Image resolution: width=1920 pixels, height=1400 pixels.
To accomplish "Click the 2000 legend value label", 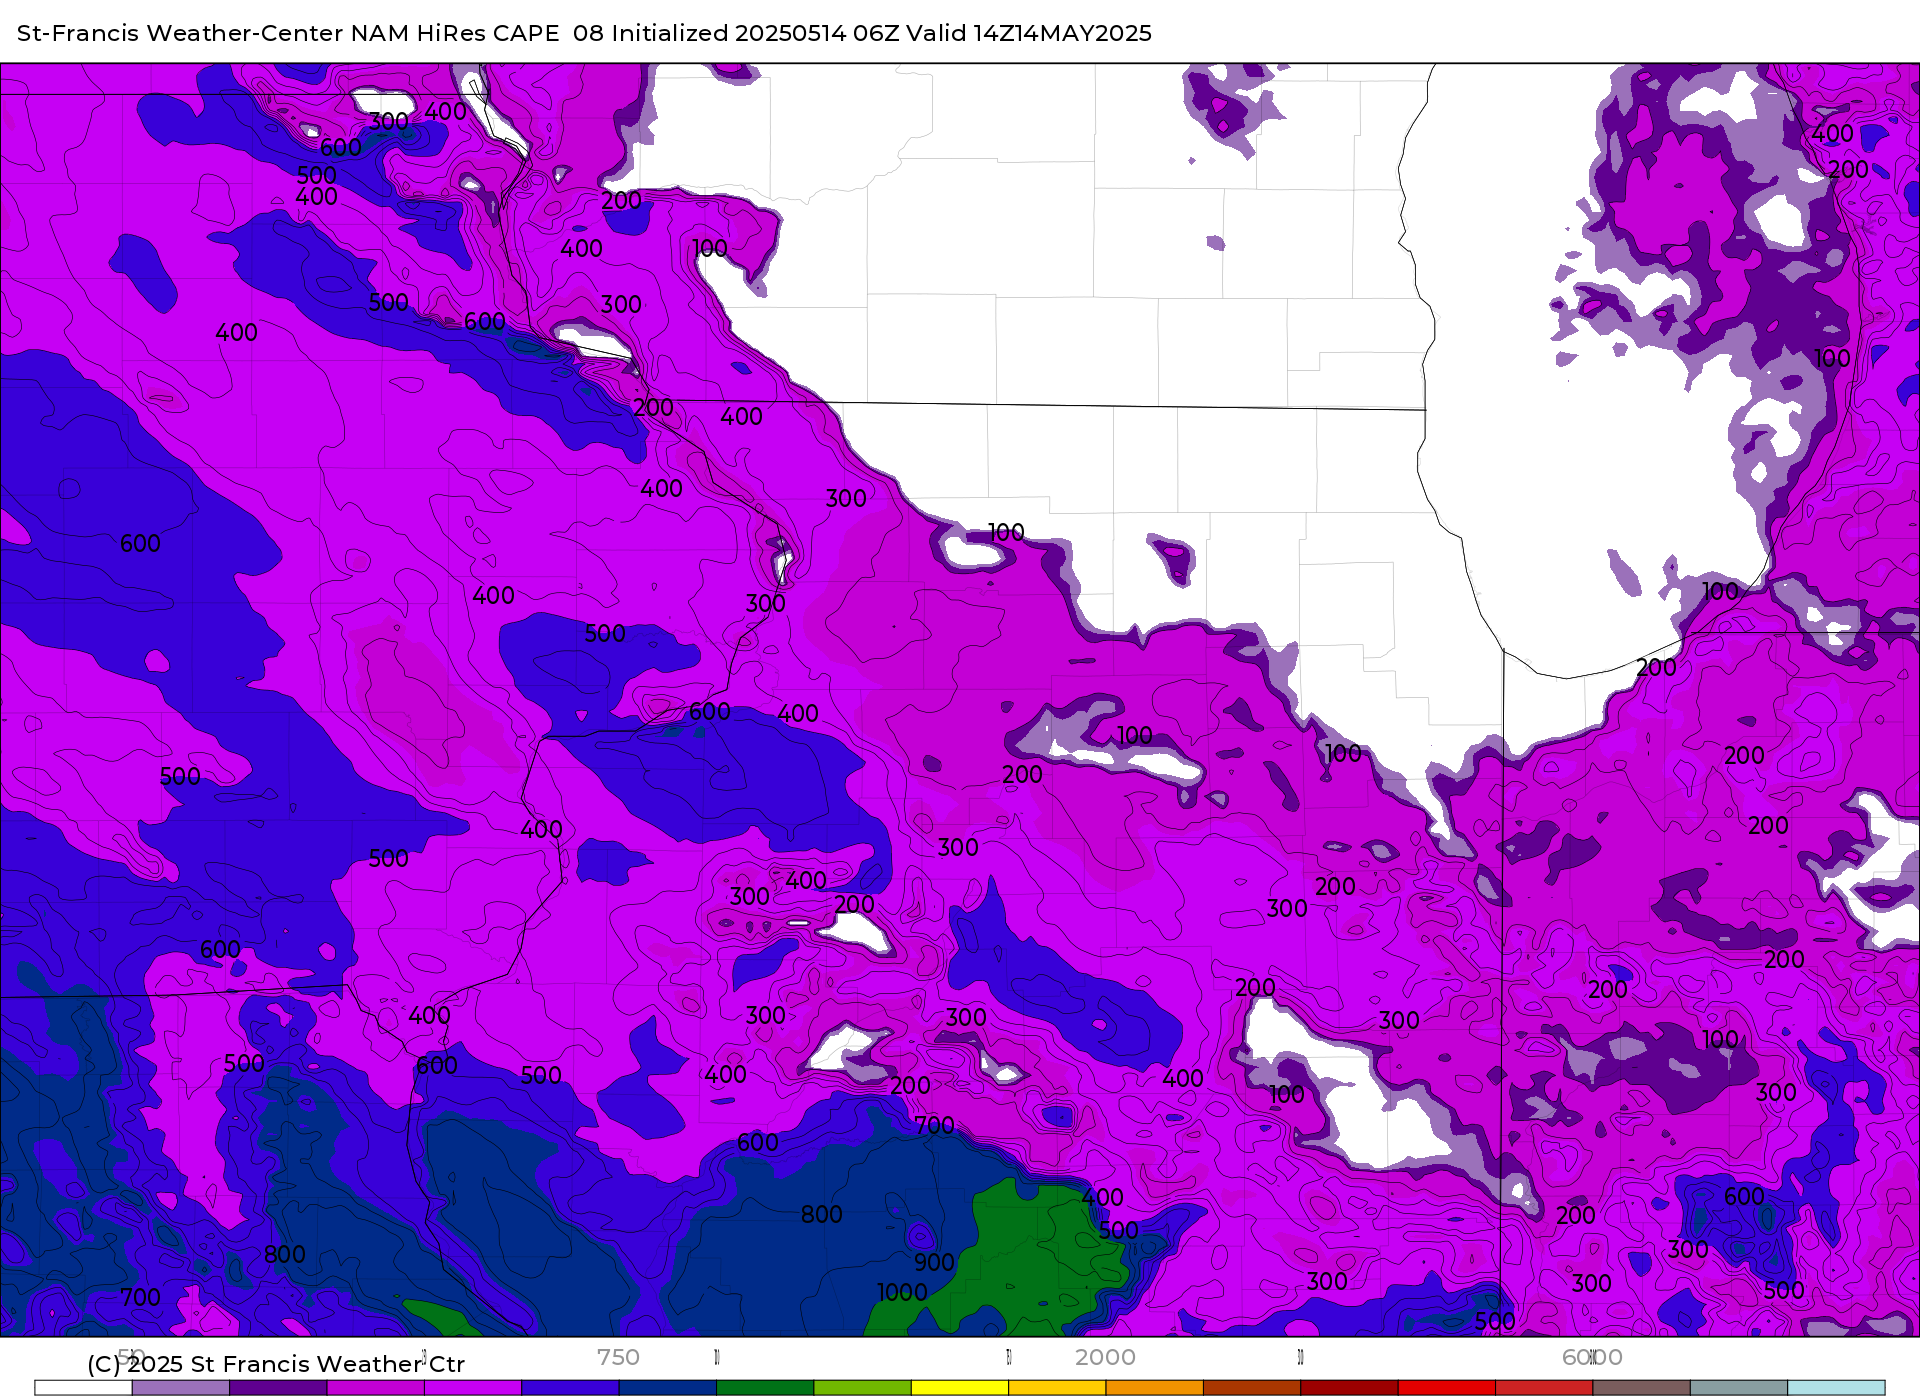I will [1105, 1357].
